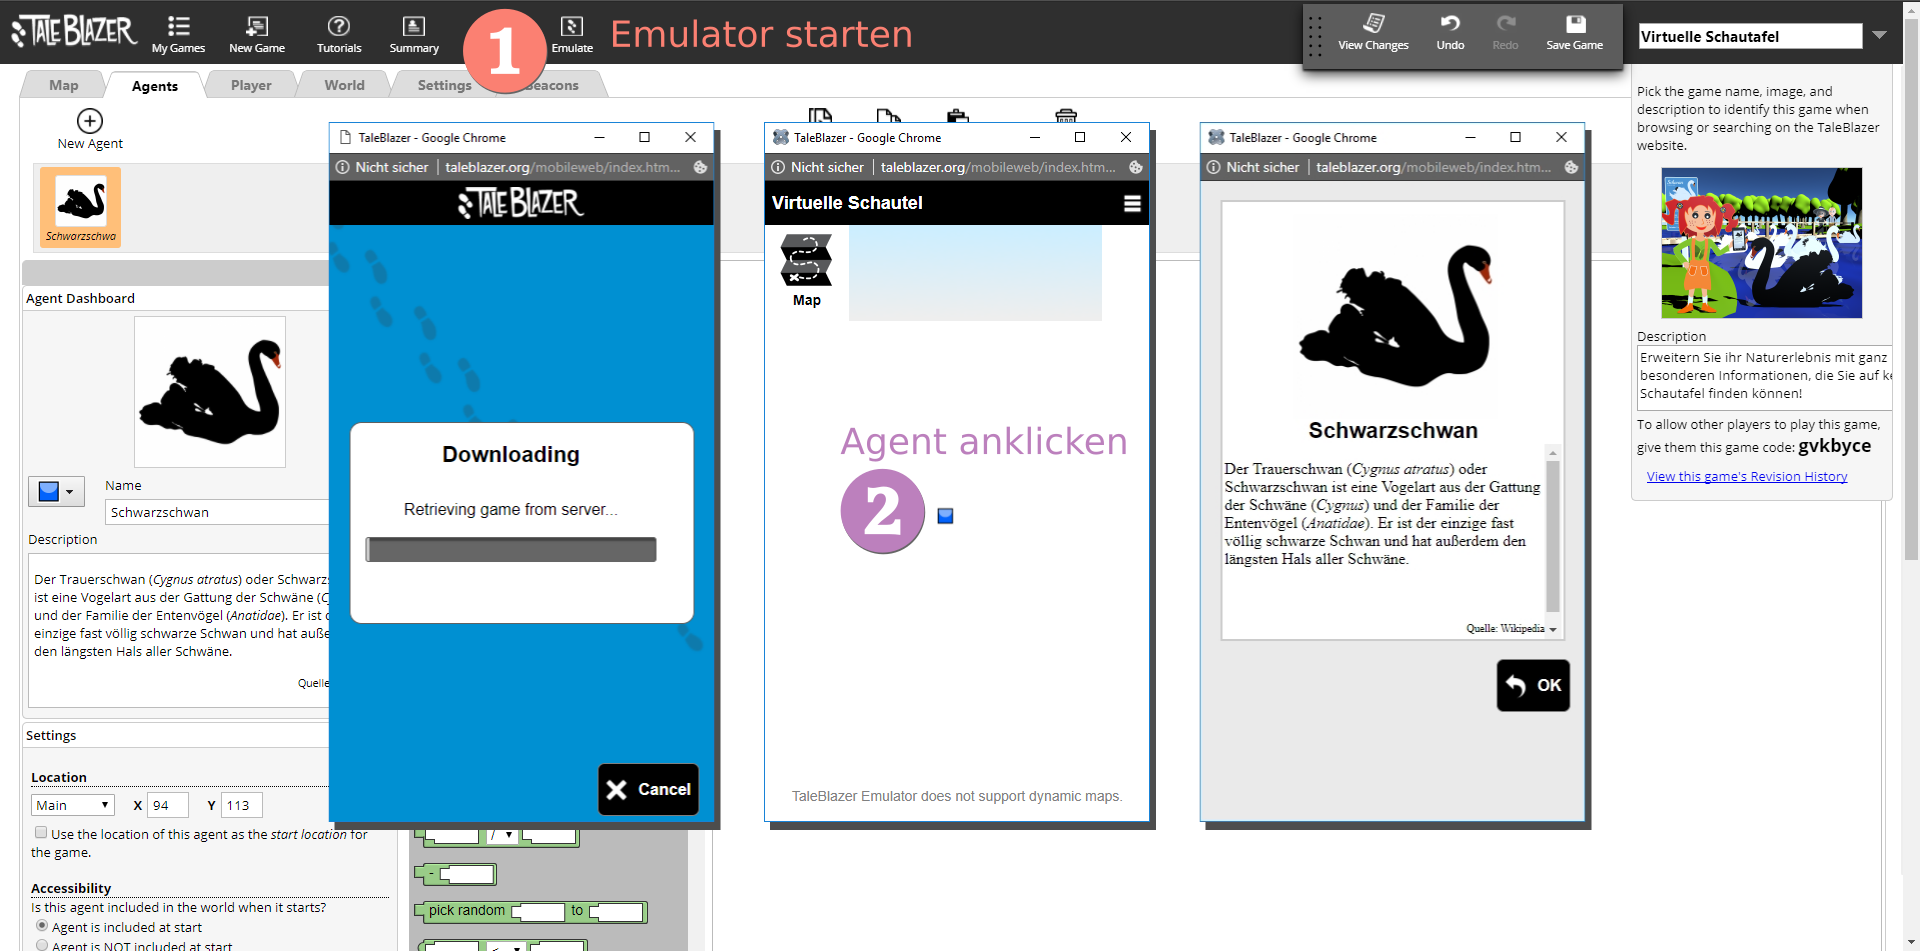
Task: Click game code text 'gvkbyce'
Action: click(x=1834, y=446)
